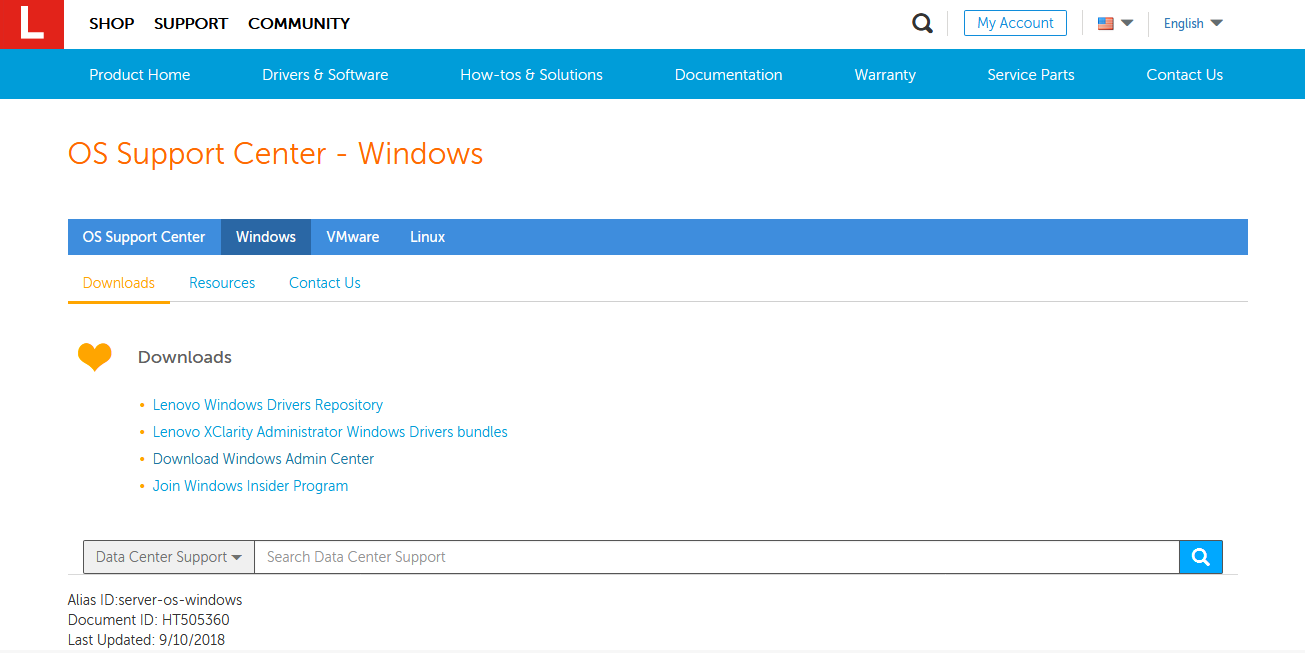Focus the Search Data Center Support field
The width and height of the screenshot is (1305, 653).
coord(716,557)
